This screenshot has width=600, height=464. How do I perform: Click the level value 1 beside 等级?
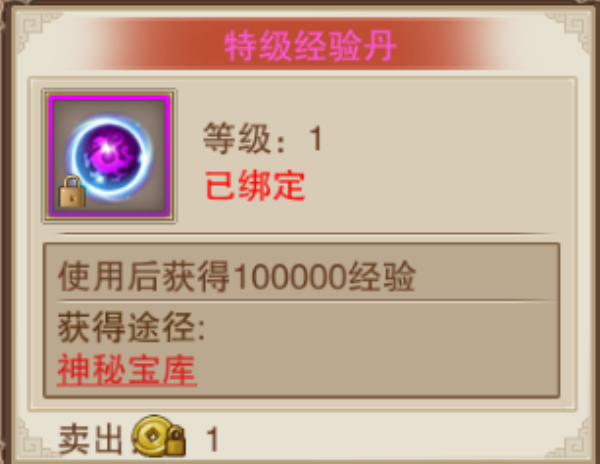click(316, 138)
